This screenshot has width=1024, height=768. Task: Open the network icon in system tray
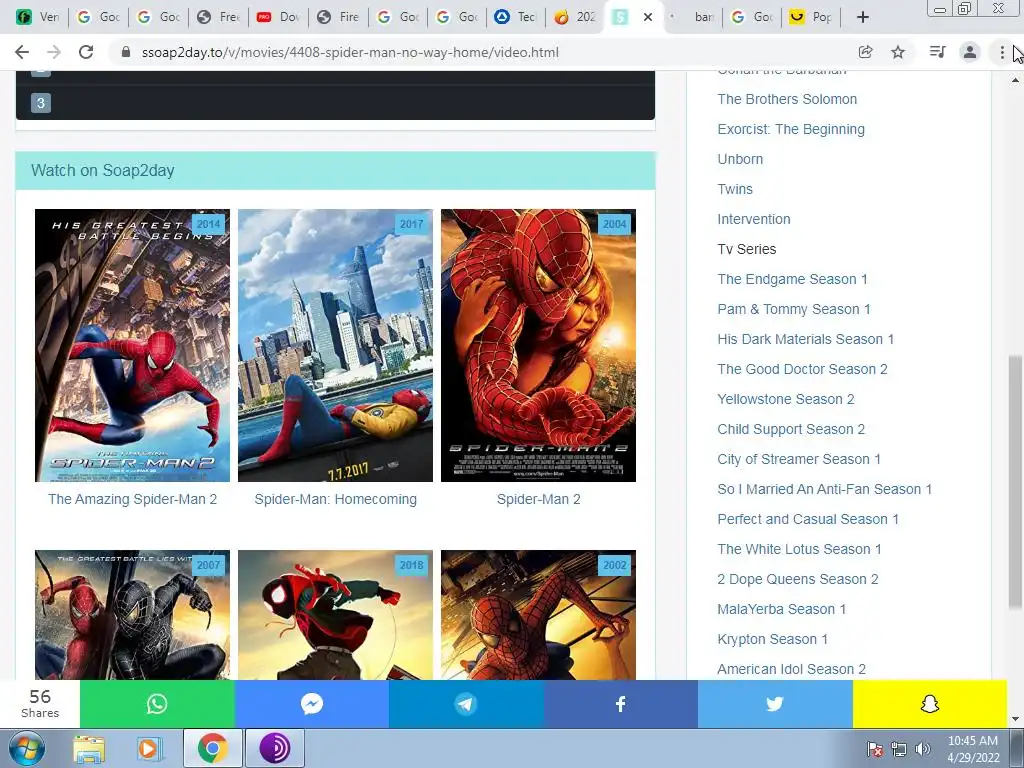899,749
